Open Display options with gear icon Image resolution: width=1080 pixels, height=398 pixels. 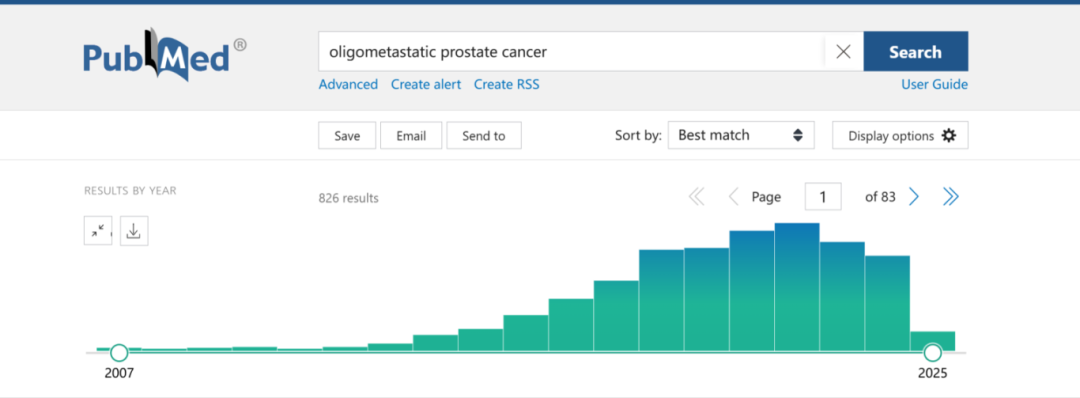(900, 136)
